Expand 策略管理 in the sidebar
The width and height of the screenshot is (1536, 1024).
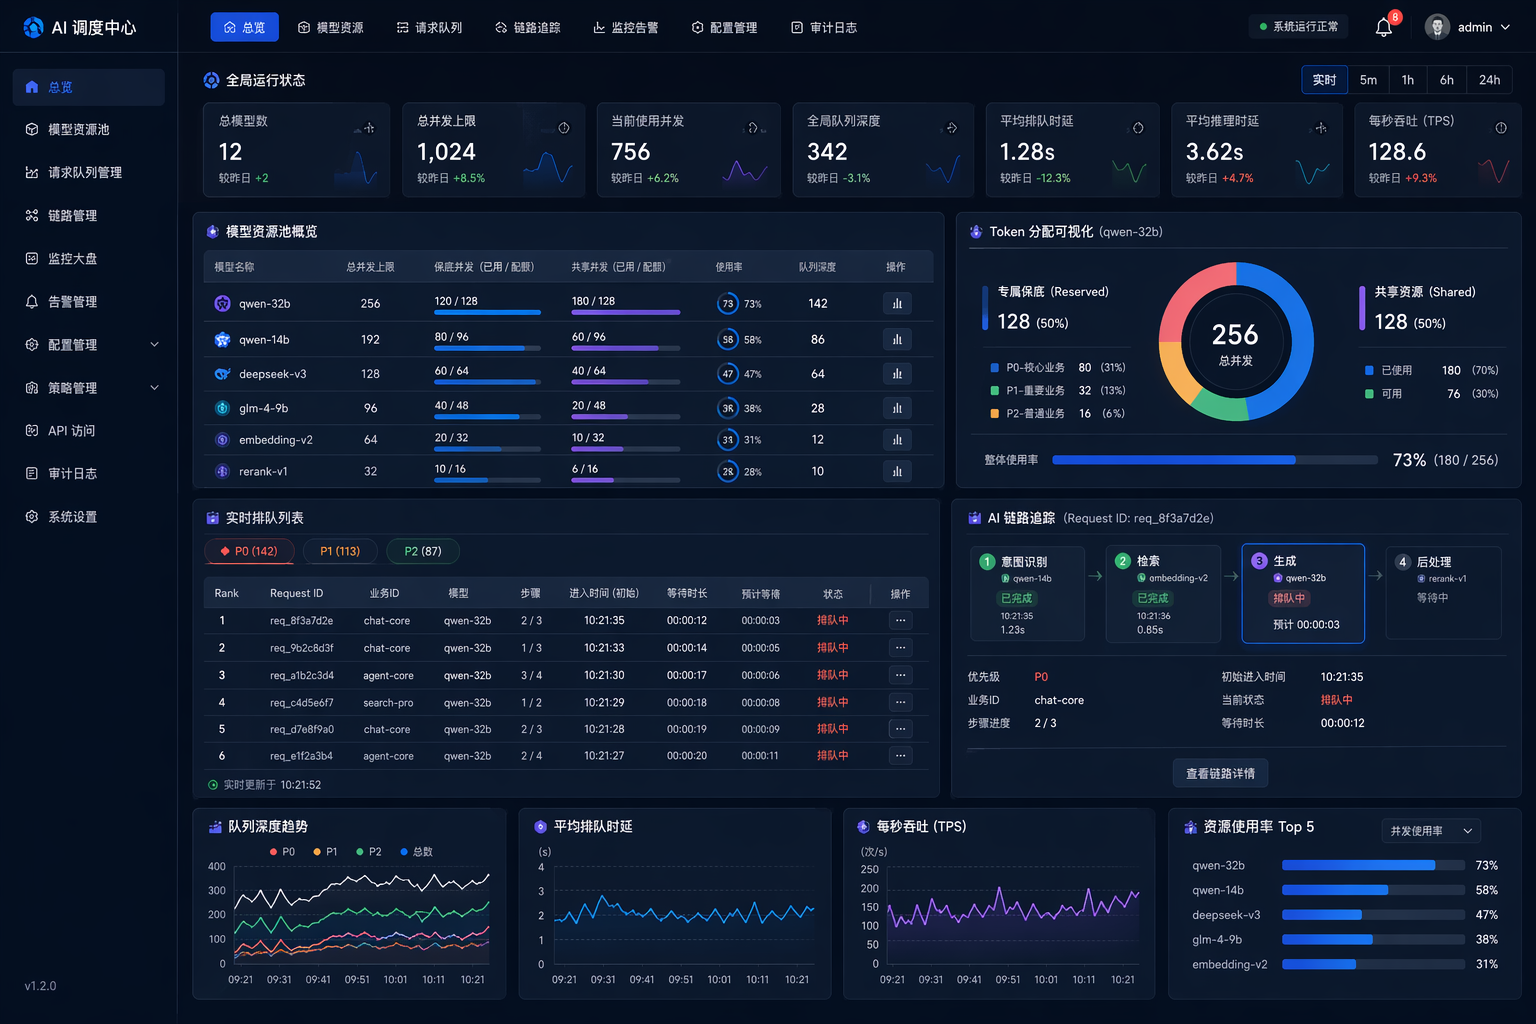(x=154, y=387)
